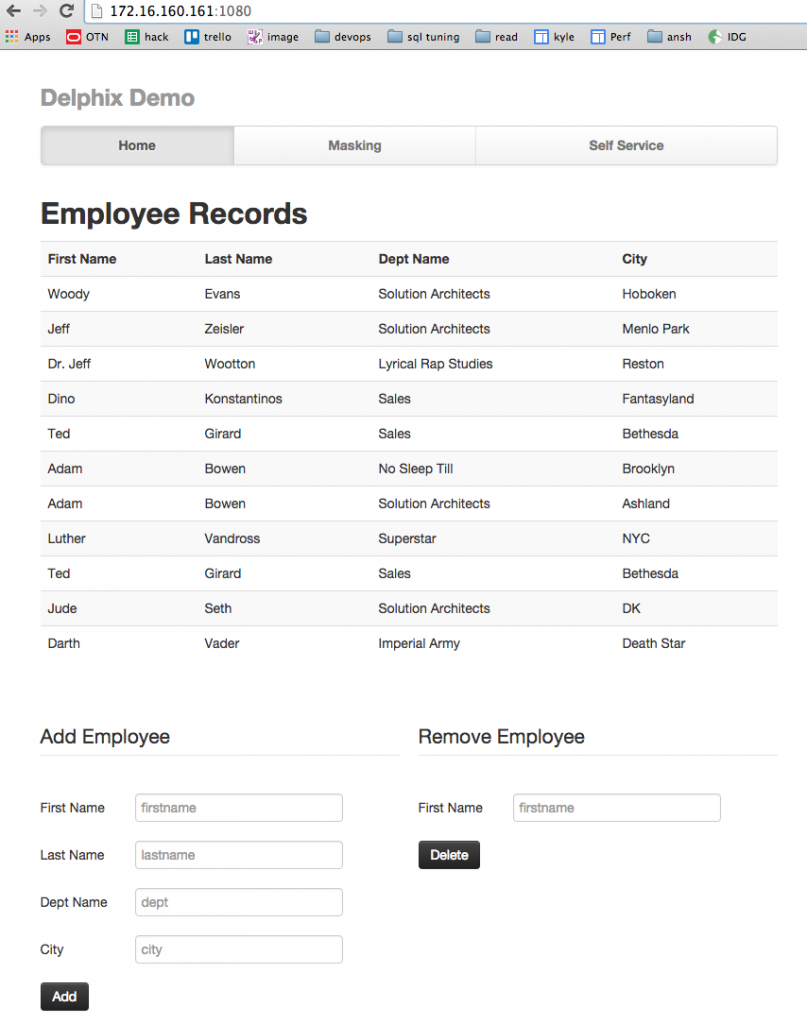Select the Zeisler last name cell

pyautogui.click(x=224, y=328)
